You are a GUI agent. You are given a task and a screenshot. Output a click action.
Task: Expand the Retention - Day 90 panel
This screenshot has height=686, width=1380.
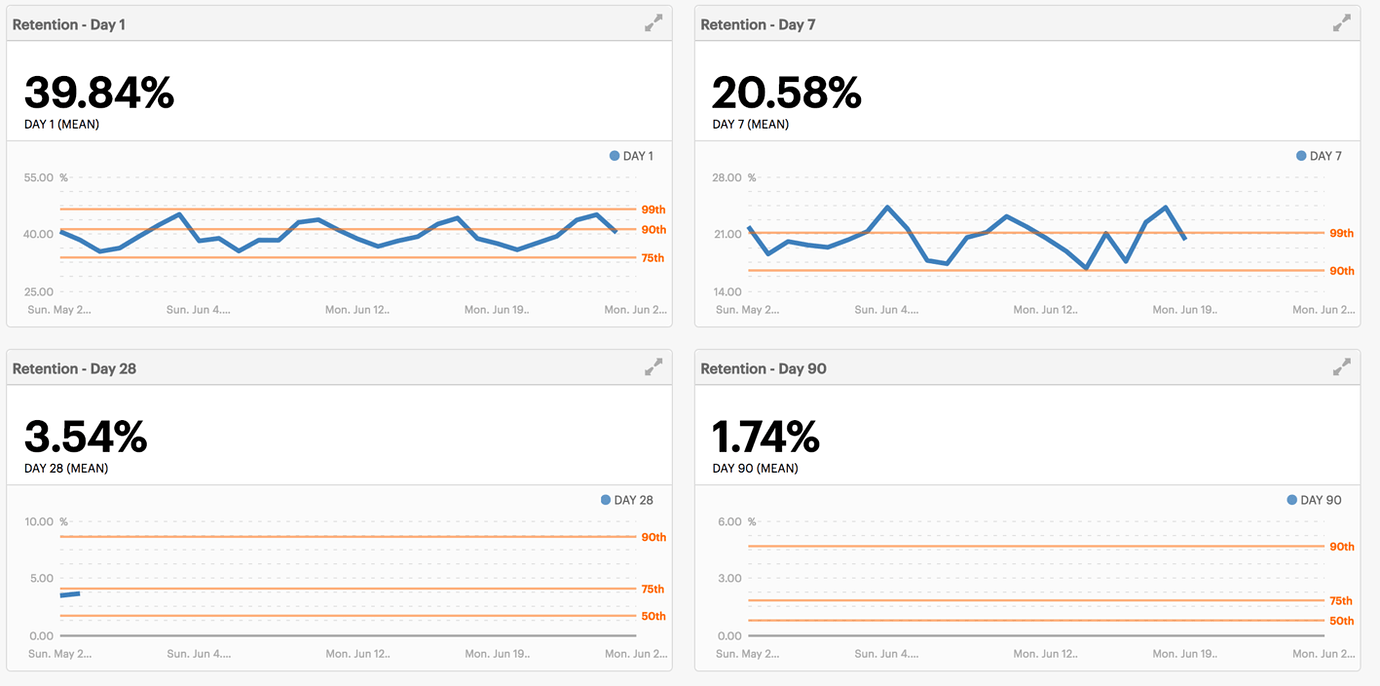tap(1341, 368)
